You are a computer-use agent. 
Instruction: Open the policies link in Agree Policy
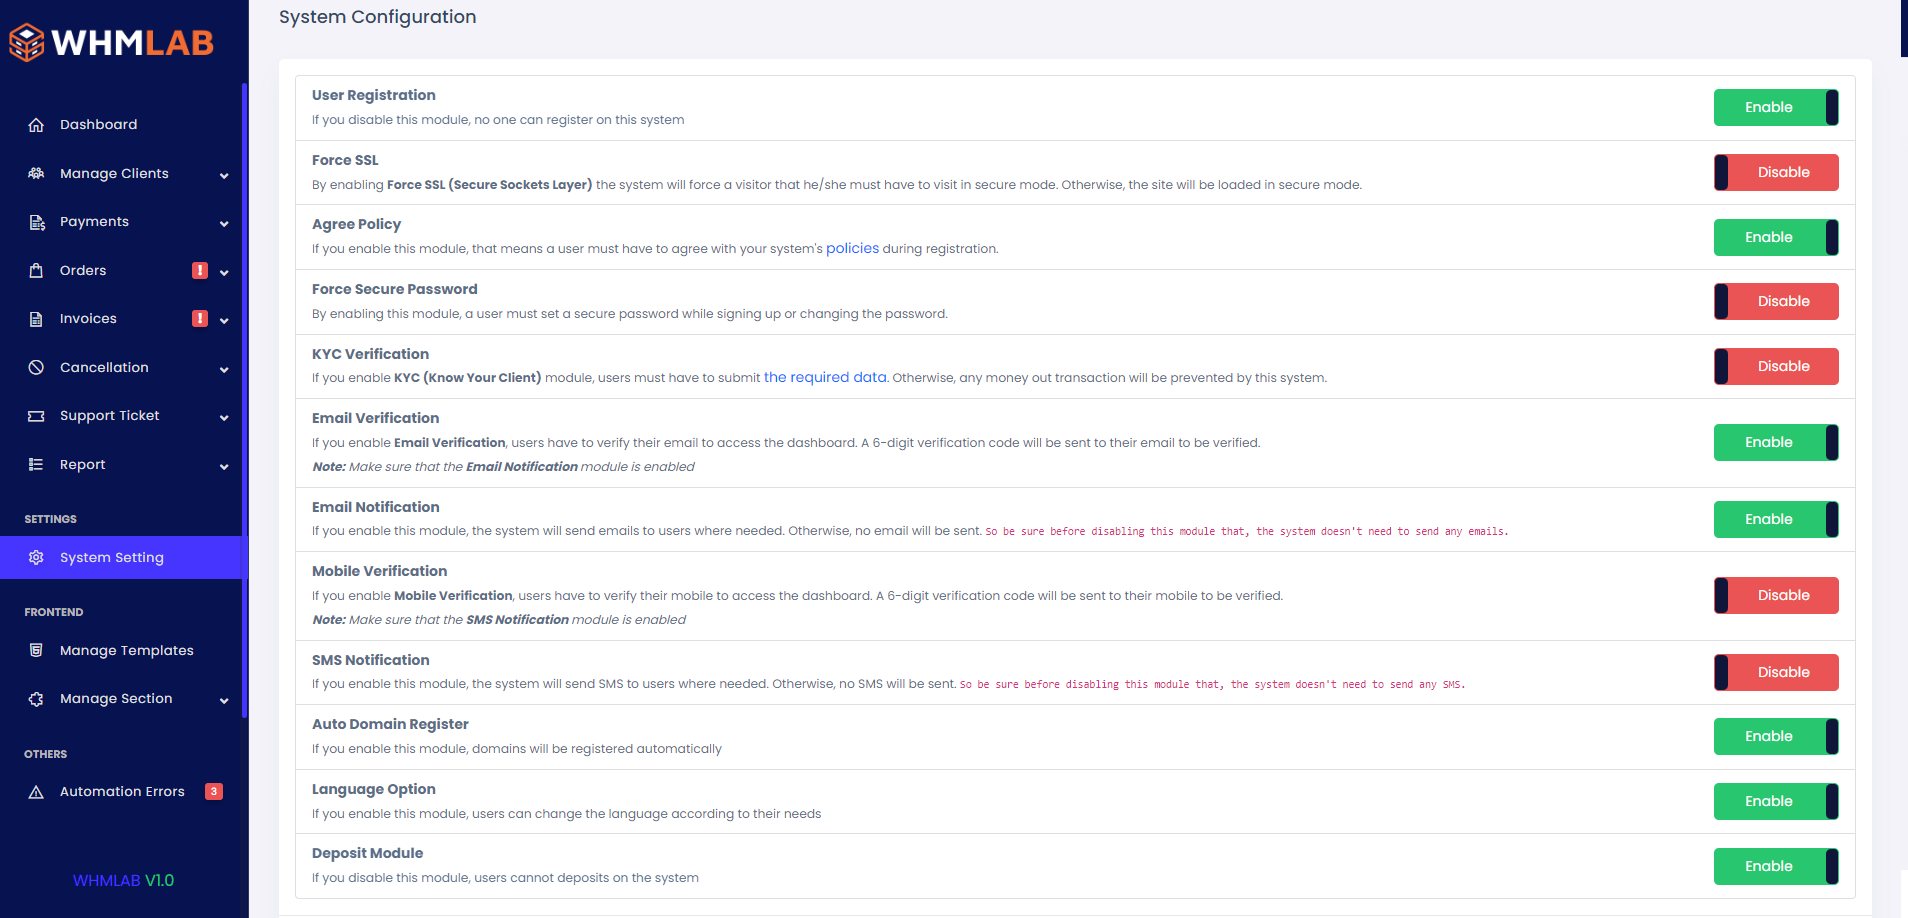click(x=852, y=249)
